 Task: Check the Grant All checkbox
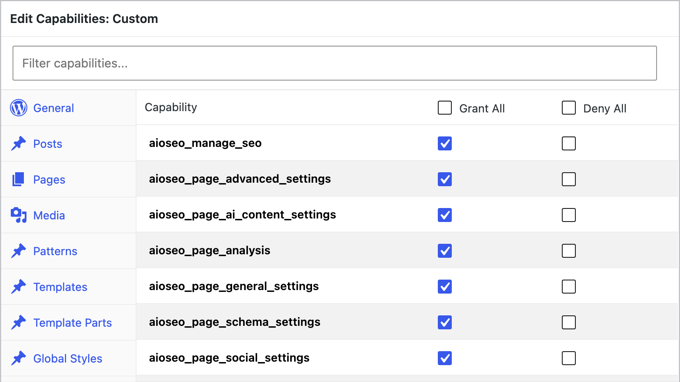(445, 108)
